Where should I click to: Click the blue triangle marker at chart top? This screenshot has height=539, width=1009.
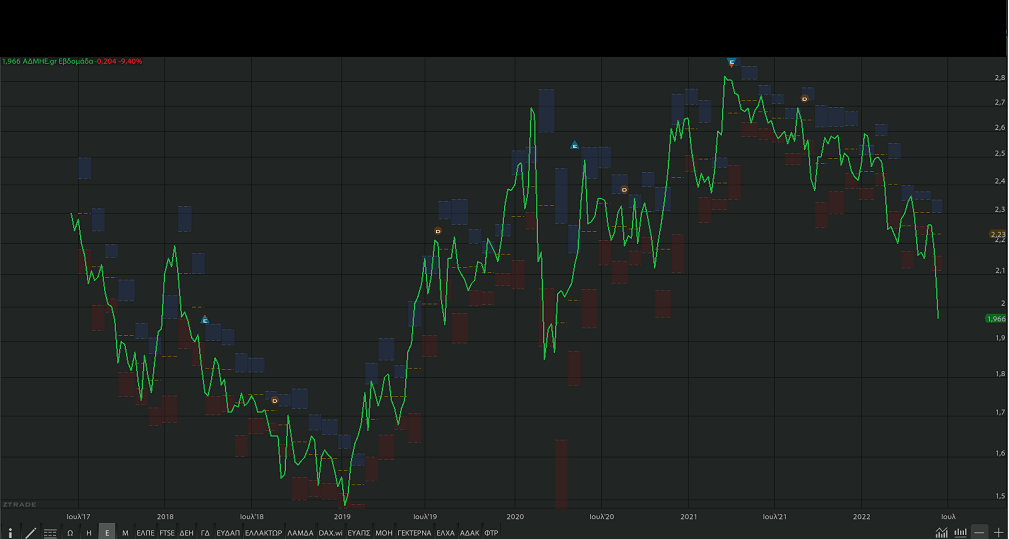click(x=732, y=62)
